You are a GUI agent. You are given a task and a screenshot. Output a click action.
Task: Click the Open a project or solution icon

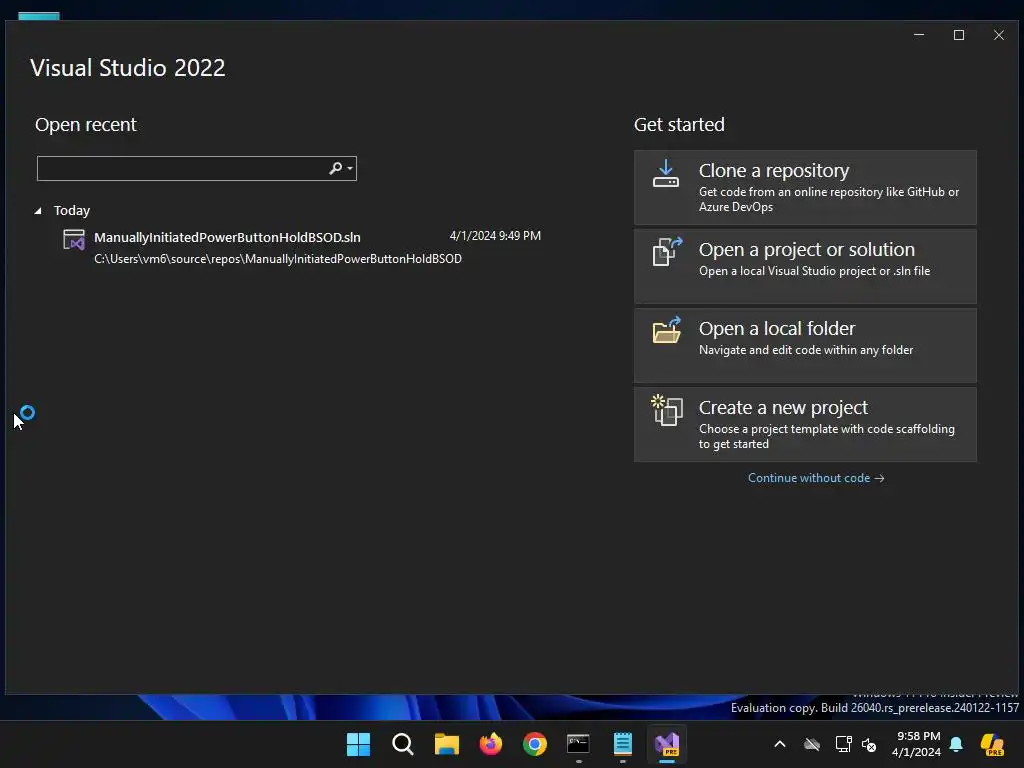tap(667, 251)
